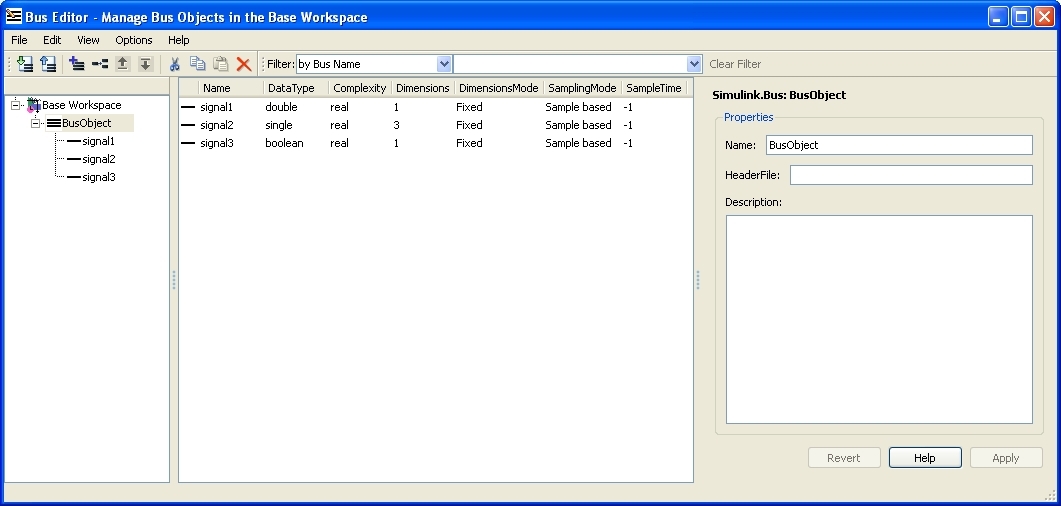This screenshot has height=506, width=1061.
Task: Click the Export bus objects toolbar icon
Action: click(x=47, y=64)
